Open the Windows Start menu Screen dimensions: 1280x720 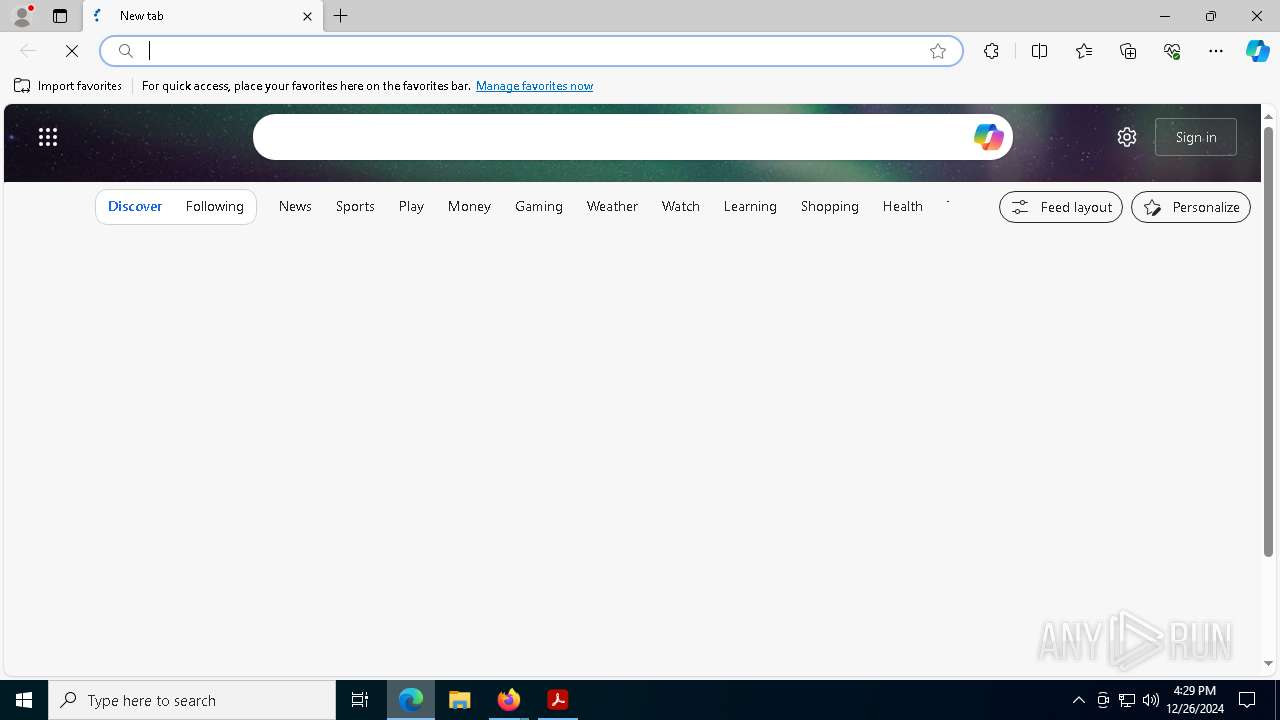coord(24,700)
